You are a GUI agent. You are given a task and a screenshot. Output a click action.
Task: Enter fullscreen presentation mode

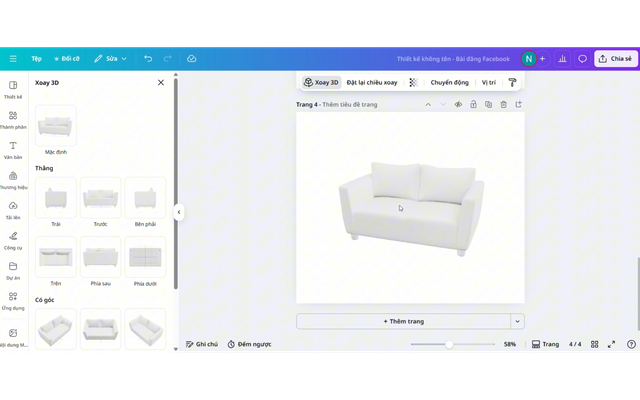coord(611,344)
